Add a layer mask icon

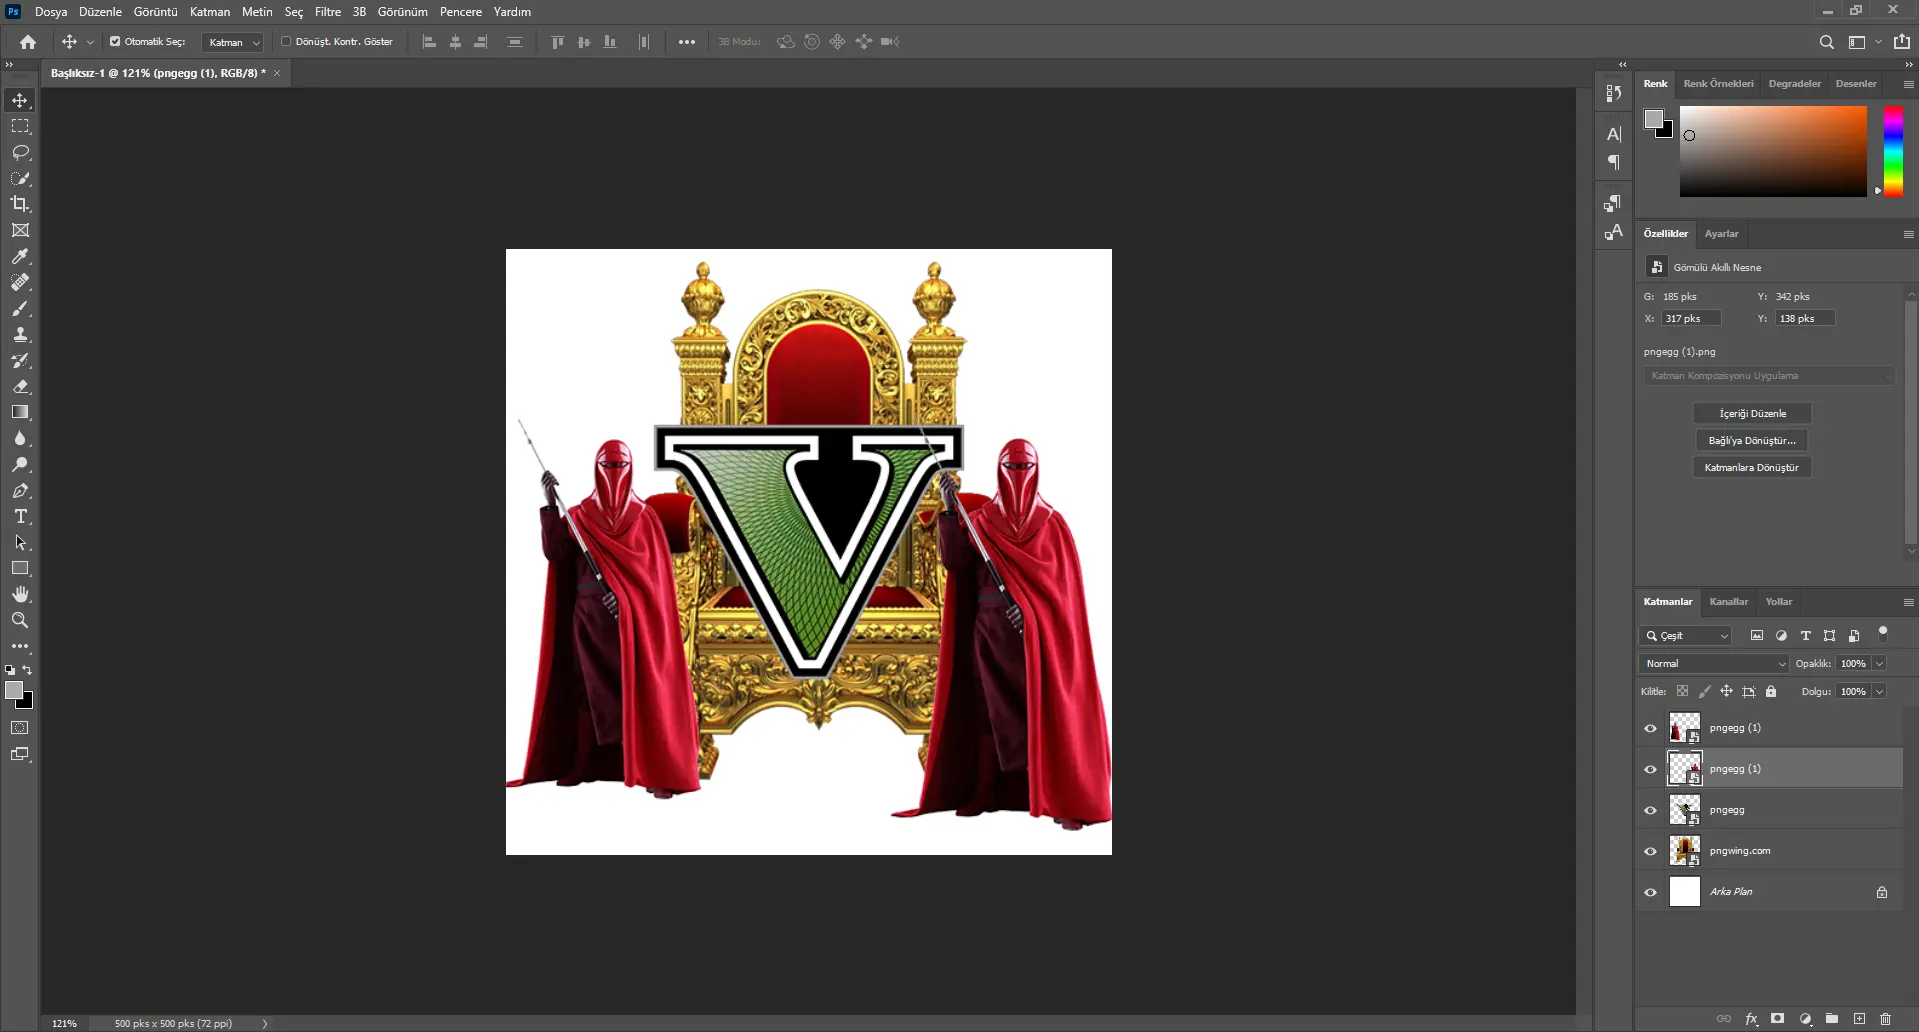click(1777, 1019)
